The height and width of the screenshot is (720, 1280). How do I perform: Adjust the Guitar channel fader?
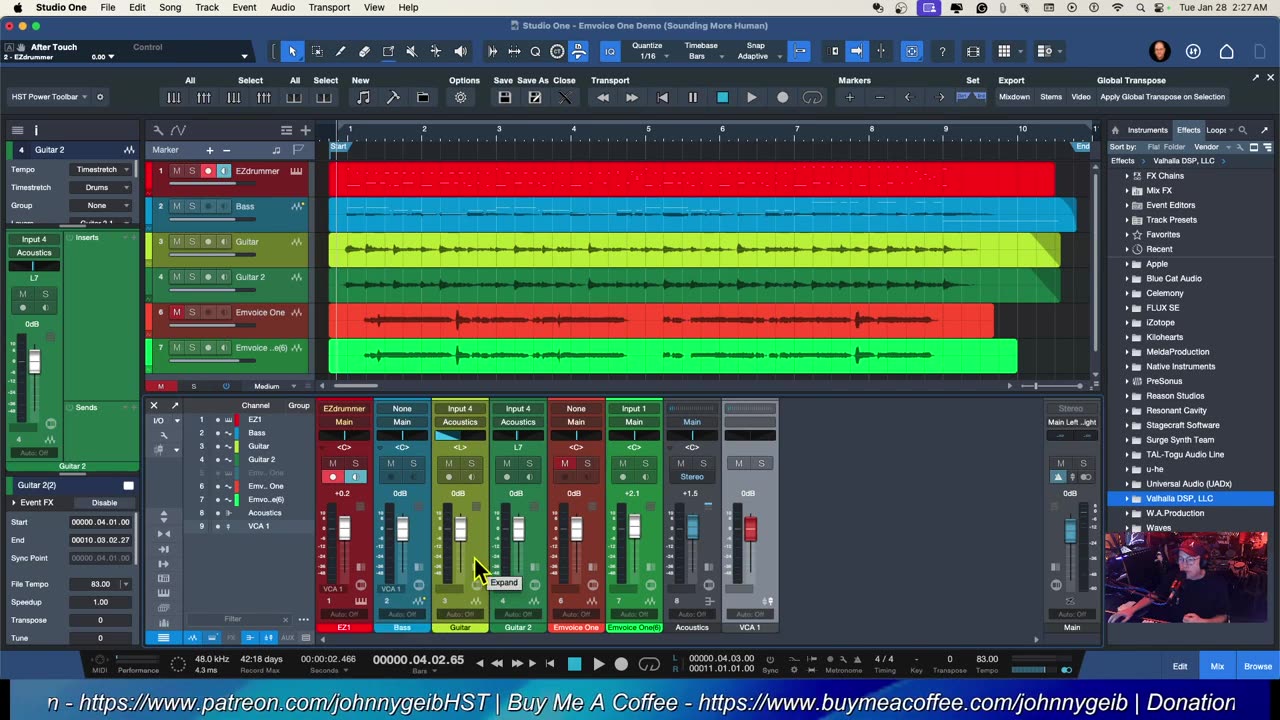point(460,529)
